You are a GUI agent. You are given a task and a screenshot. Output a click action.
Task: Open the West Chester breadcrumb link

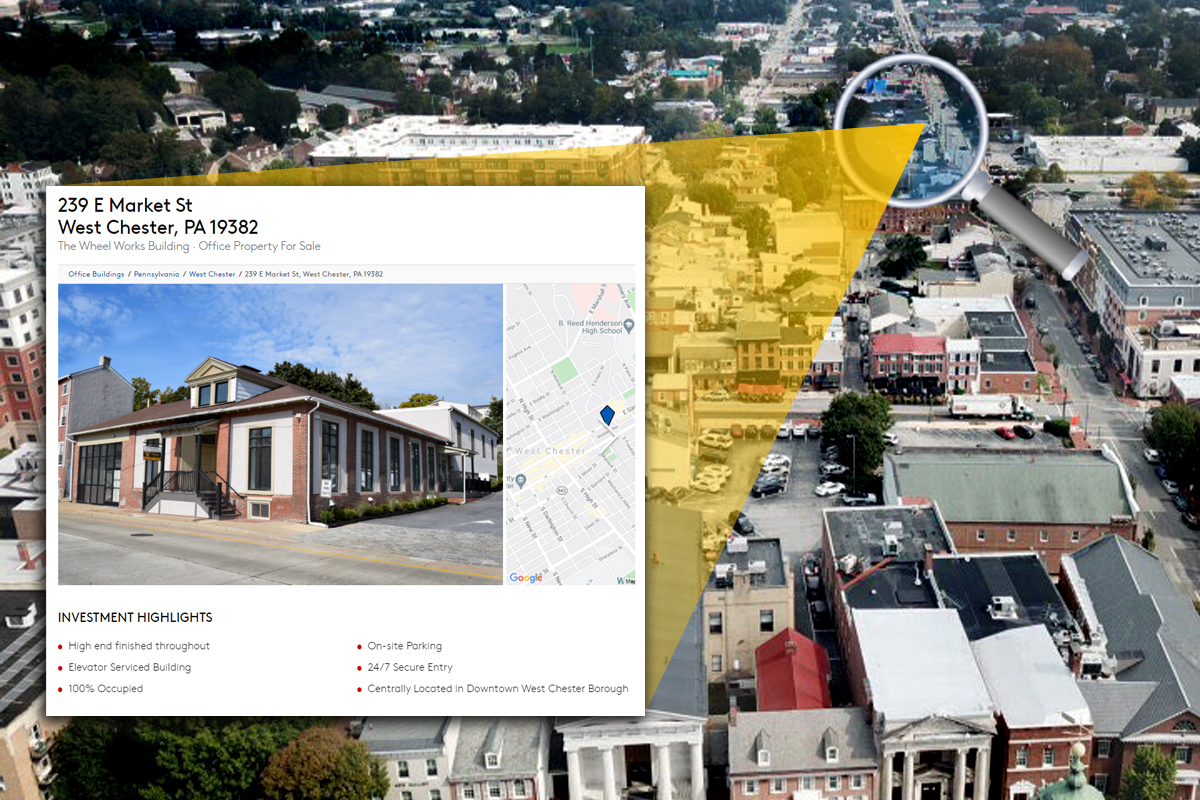pos(212,274)
